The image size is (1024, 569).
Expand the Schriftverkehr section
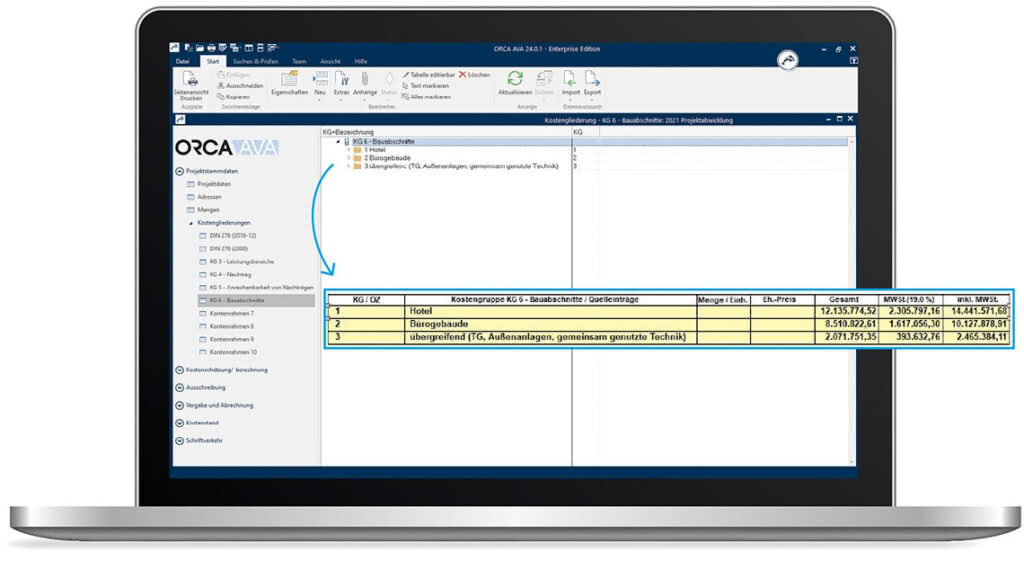point(180,440)
